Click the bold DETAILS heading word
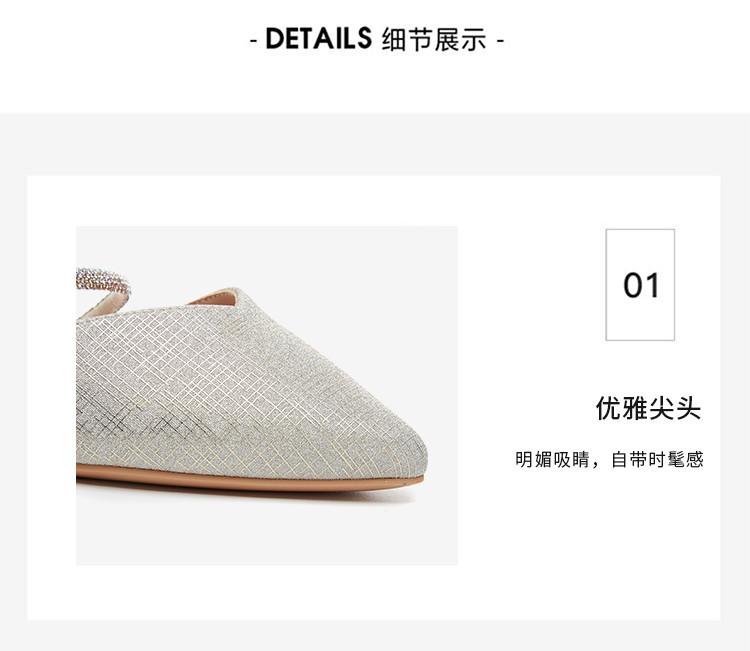 click(x=318, y=38)
